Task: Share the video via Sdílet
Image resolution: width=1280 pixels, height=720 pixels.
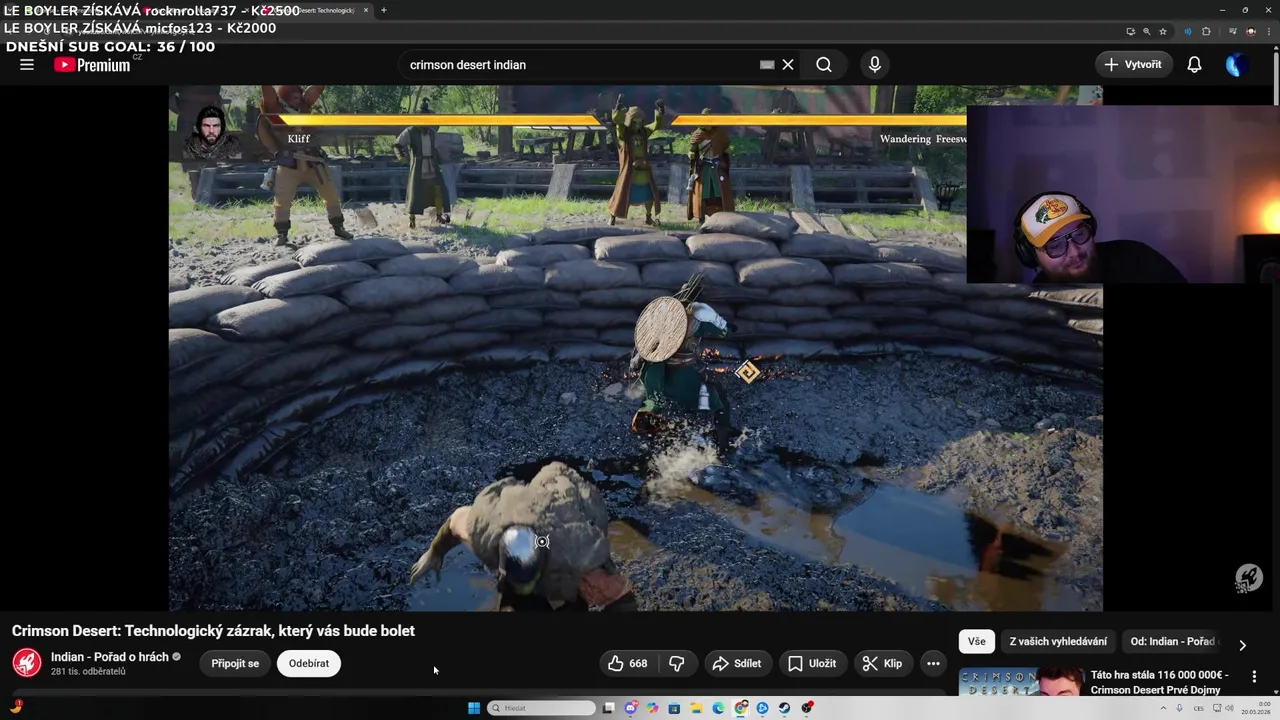Action: point(737,663)
